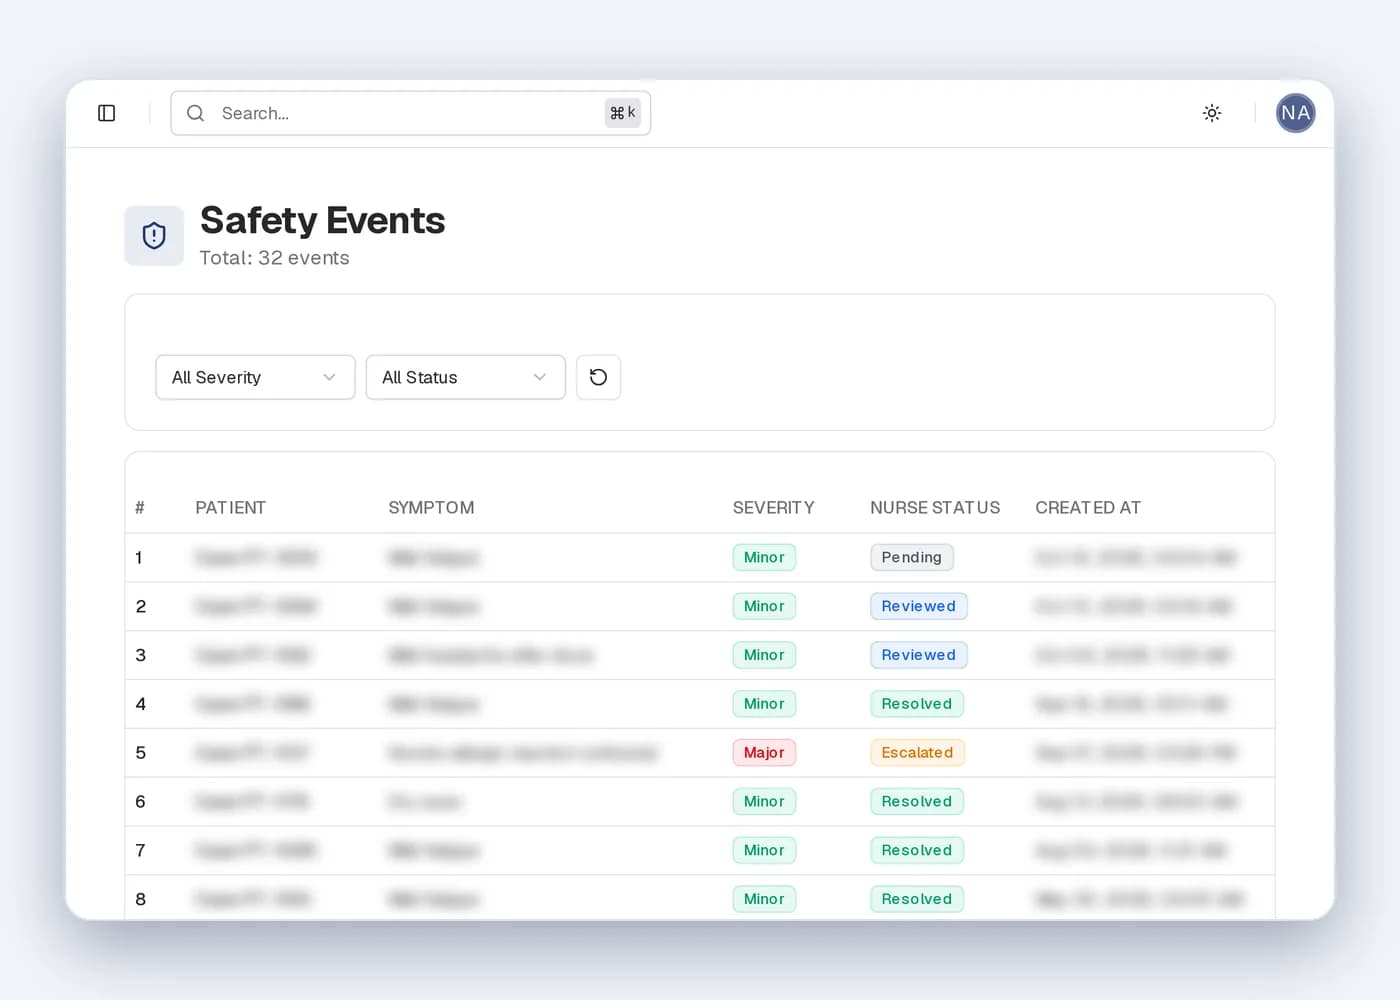Open the All Severity dropdown
The height and width of the screenshot is (1000, 1400).
pyautogui.click(x=255, y=377)
